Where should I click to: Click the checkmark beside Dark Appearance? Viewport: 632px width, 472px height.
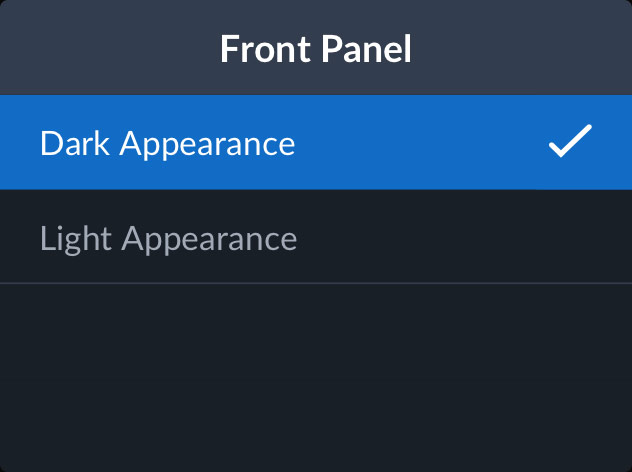pos(570,143)
